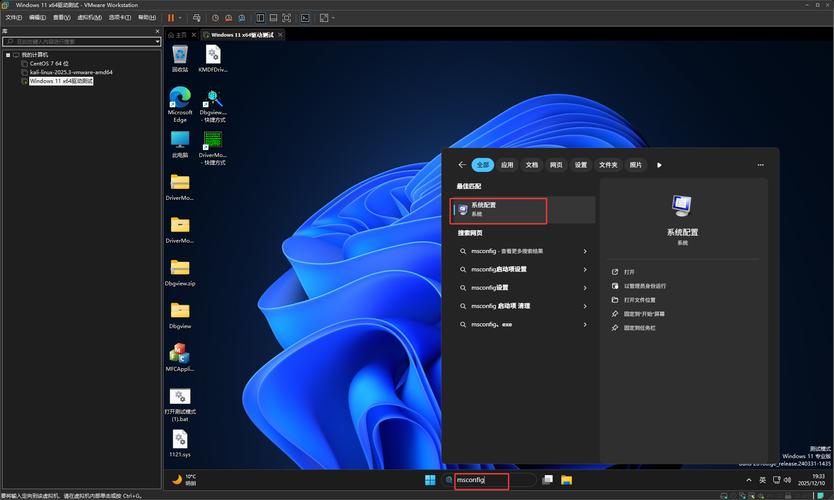Click the Recycle Bin desktop icon

(x=180, y=56)
